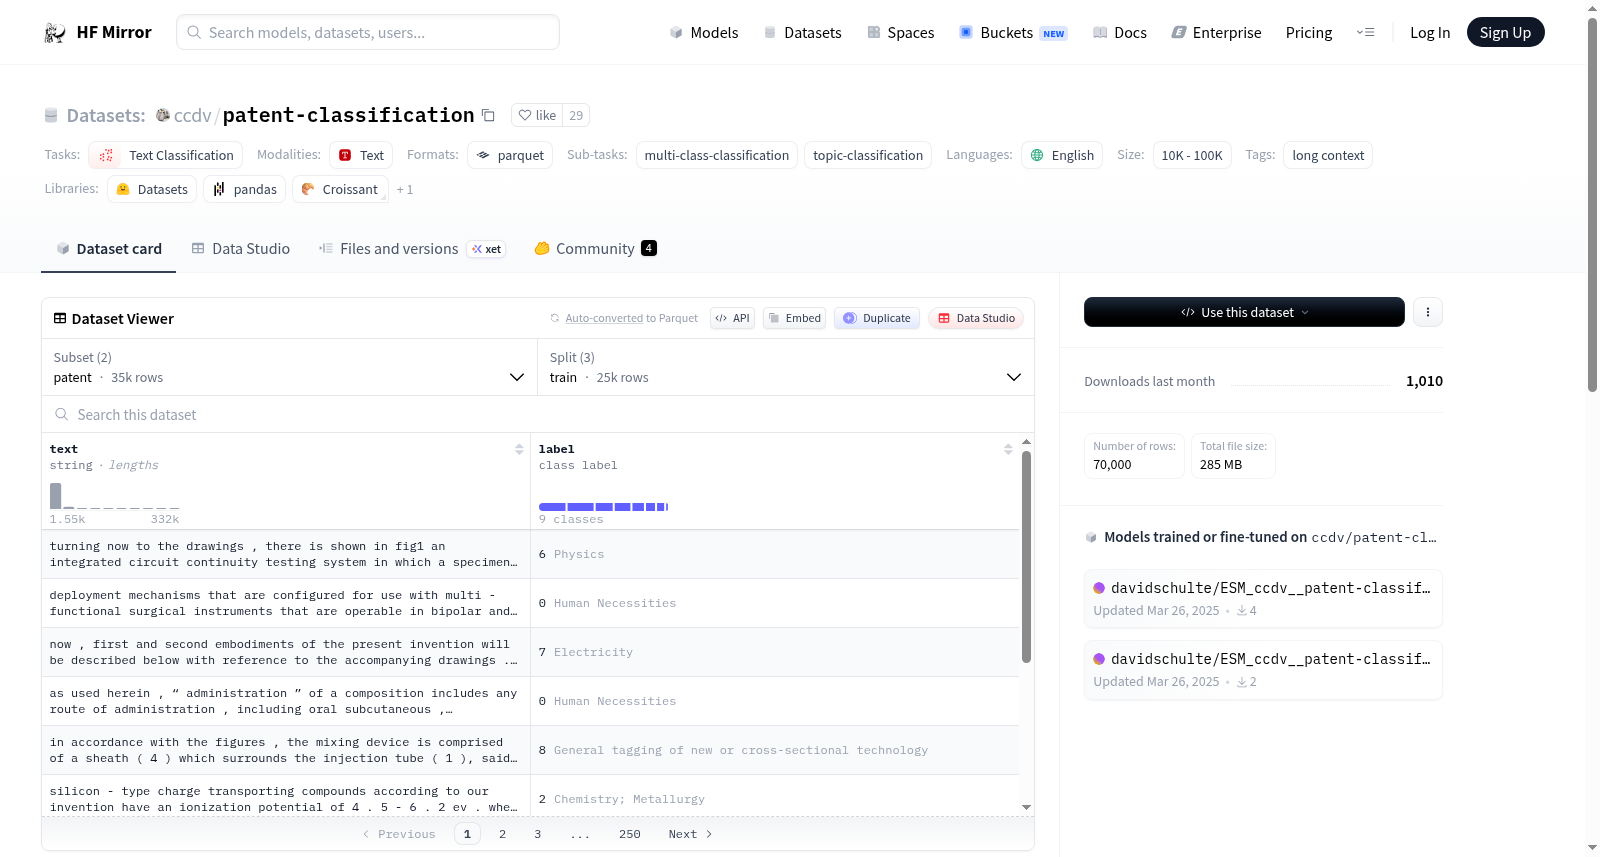Click the Log In link
The width and height of the screenshot is (1600, 857).
(x=1430, y=33)
